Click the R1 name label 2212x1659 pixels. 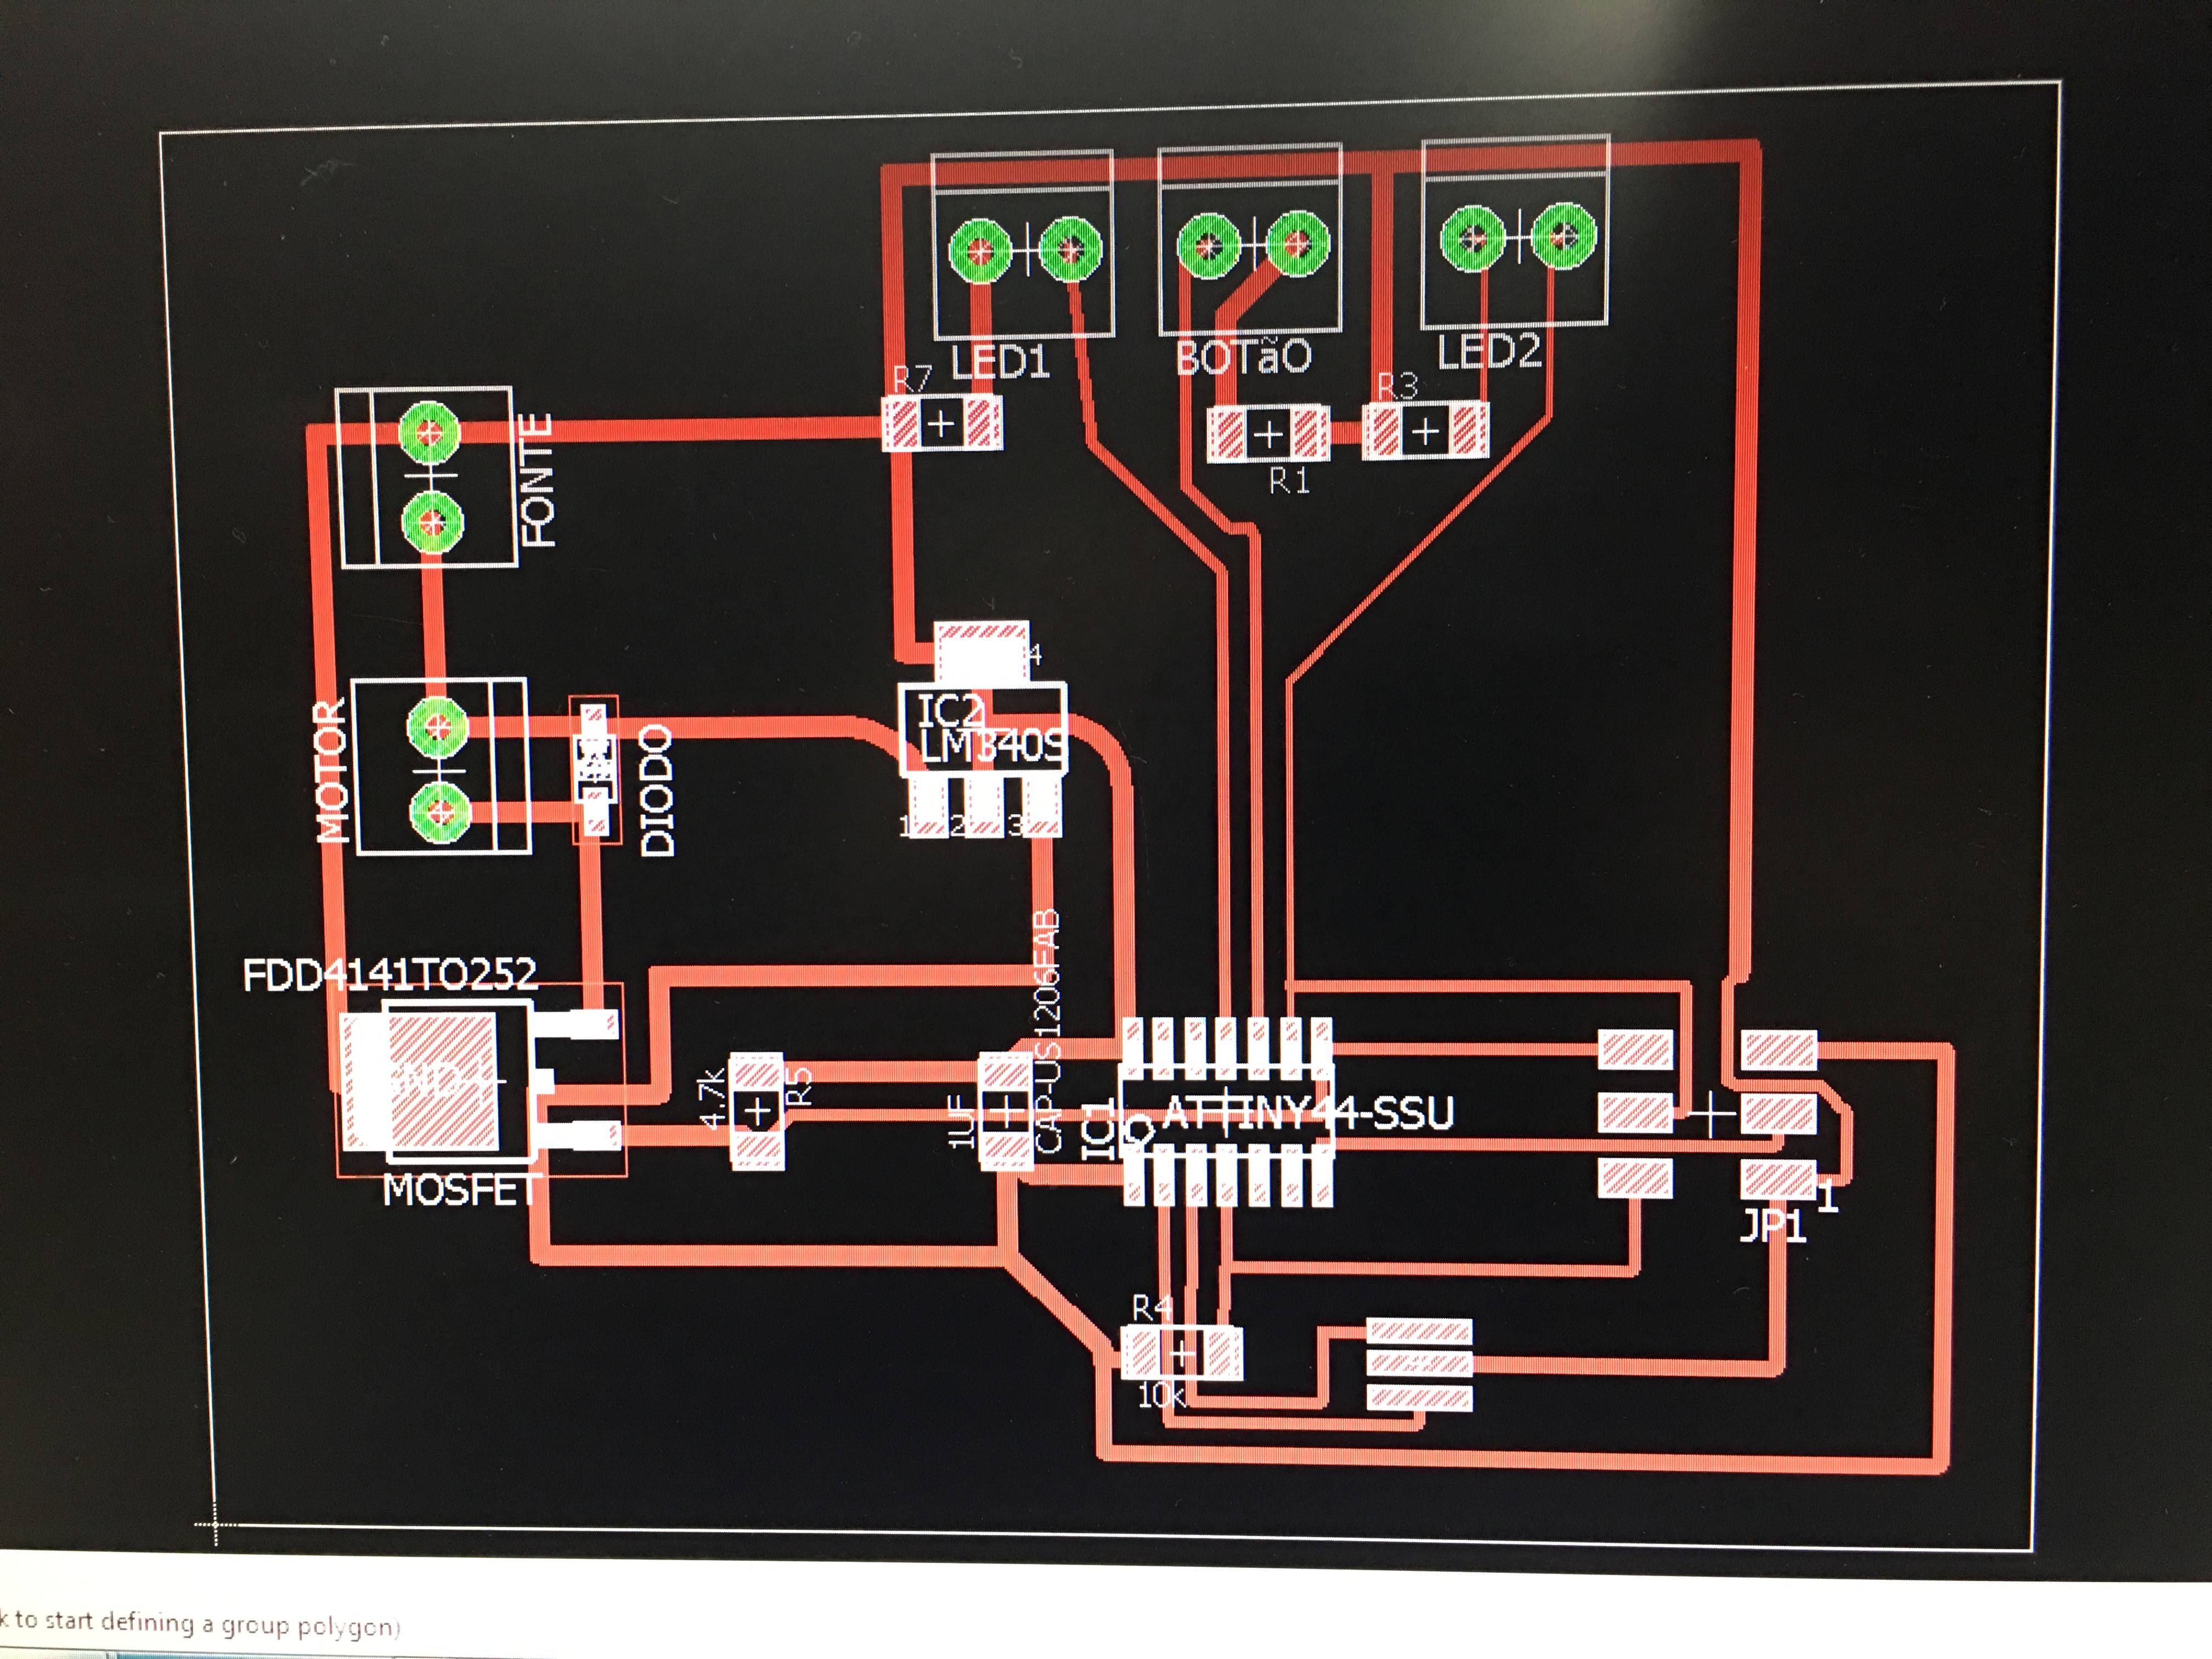(1289, 481)
